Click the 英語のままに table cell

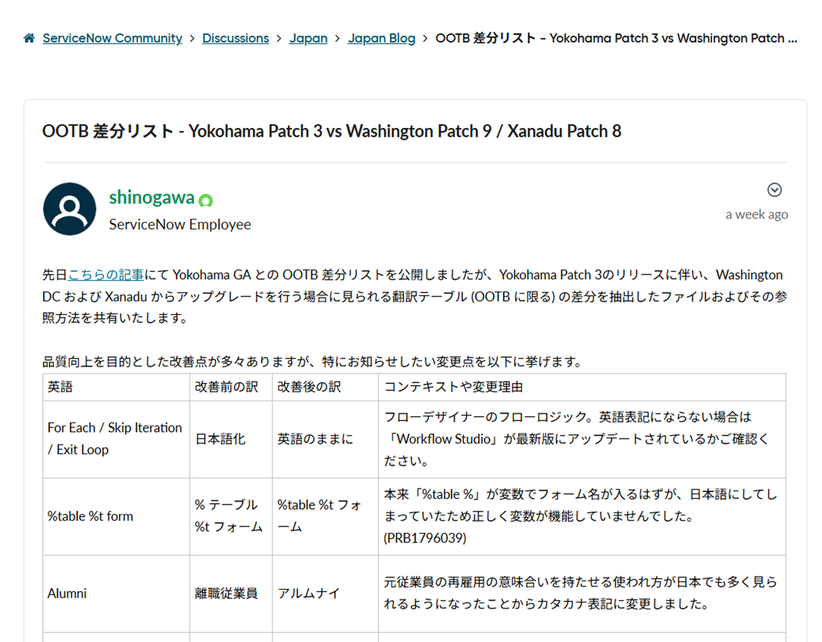[x=325, y=439]
